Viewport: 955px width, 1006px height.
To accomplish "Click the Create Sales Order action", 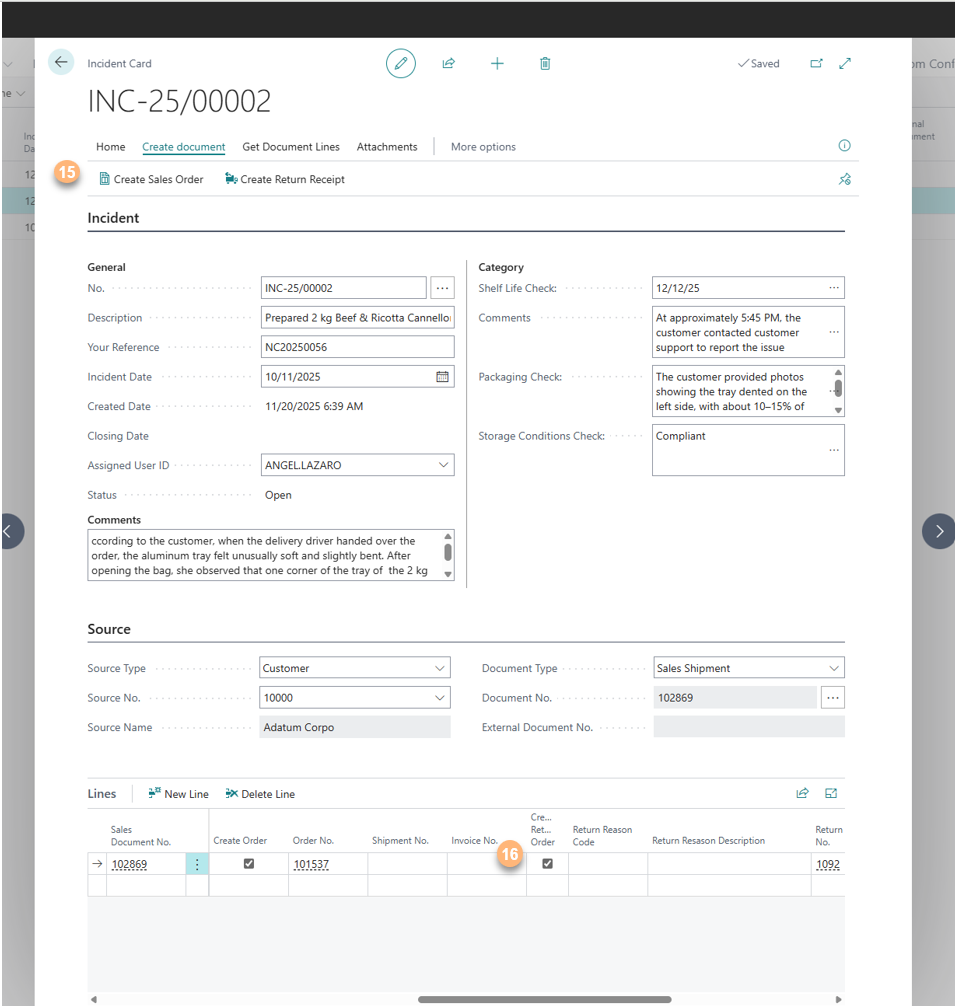I will click(151, 180).
